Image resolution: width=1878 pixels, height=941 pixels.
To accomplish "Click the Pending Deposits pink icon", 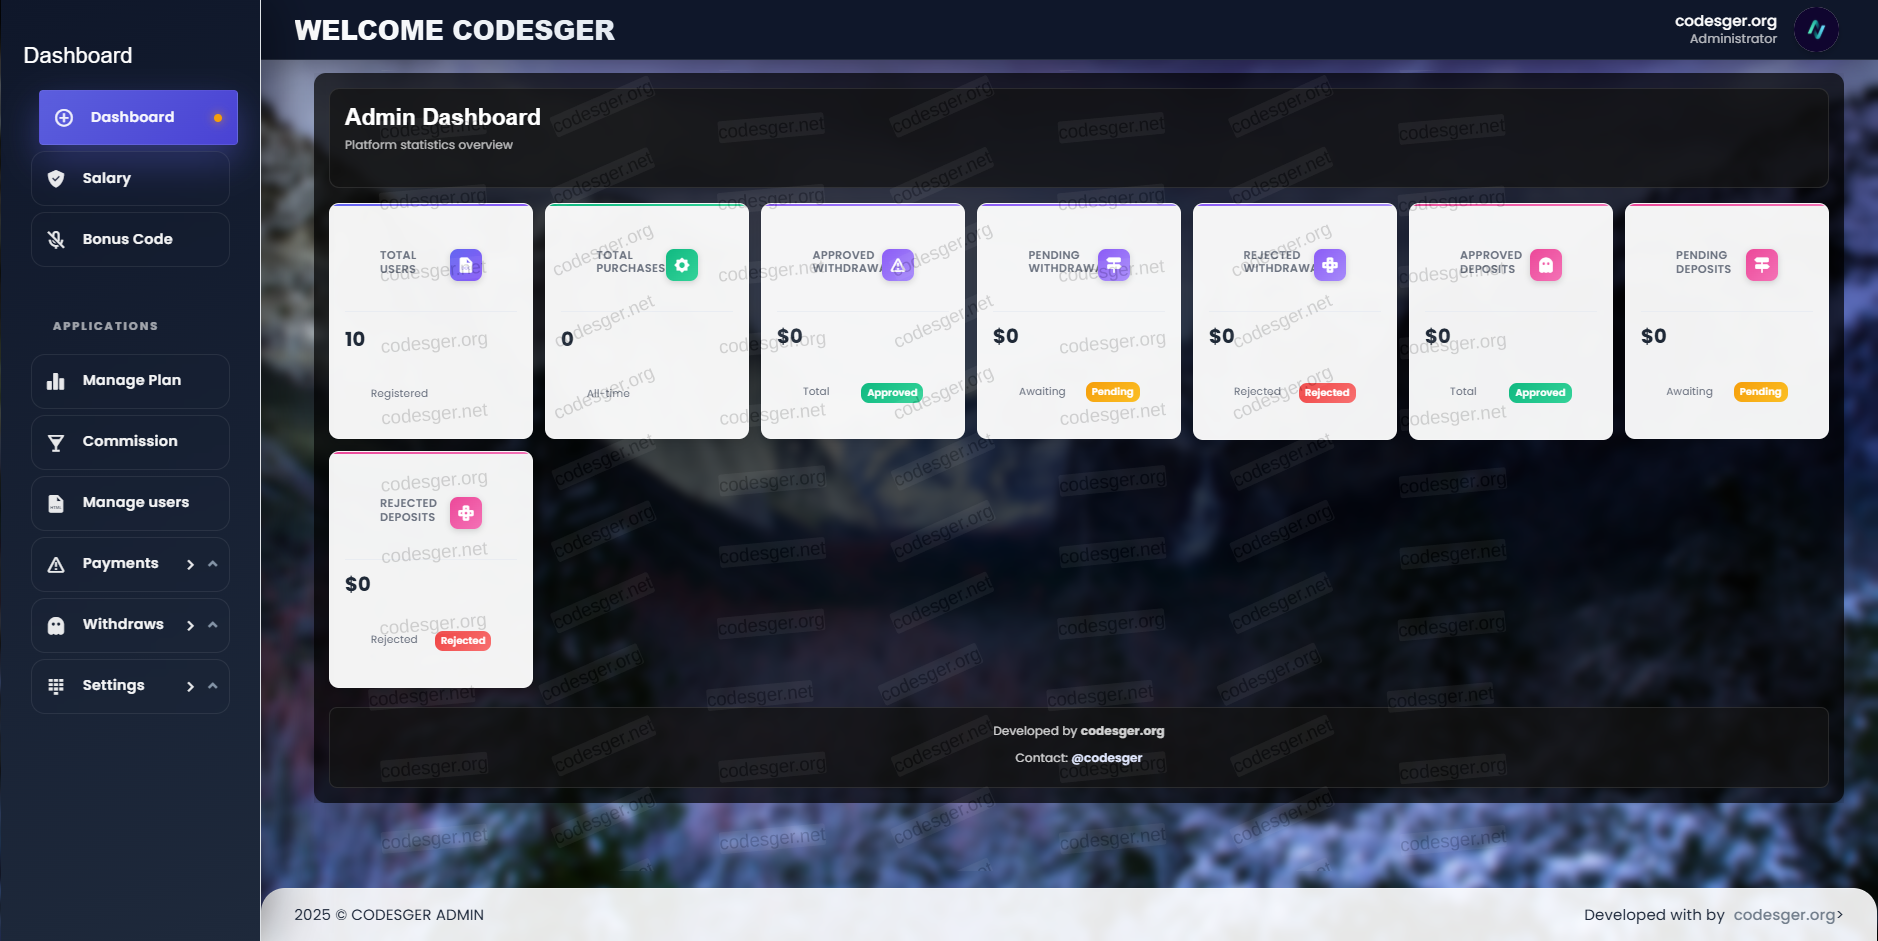I will (x=1761, y=265).
